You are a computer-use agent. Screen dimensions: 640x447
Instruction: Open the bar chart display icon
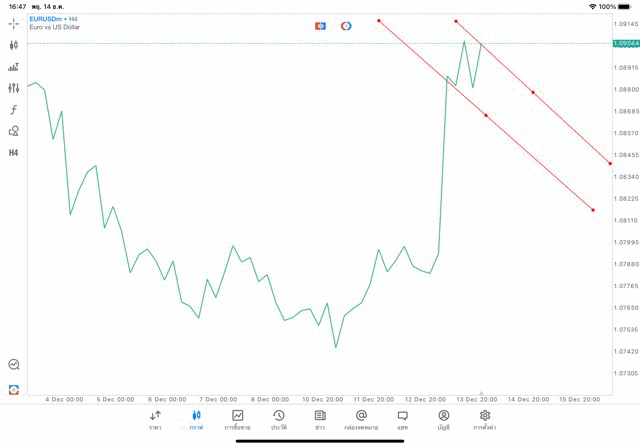(13, 67)
